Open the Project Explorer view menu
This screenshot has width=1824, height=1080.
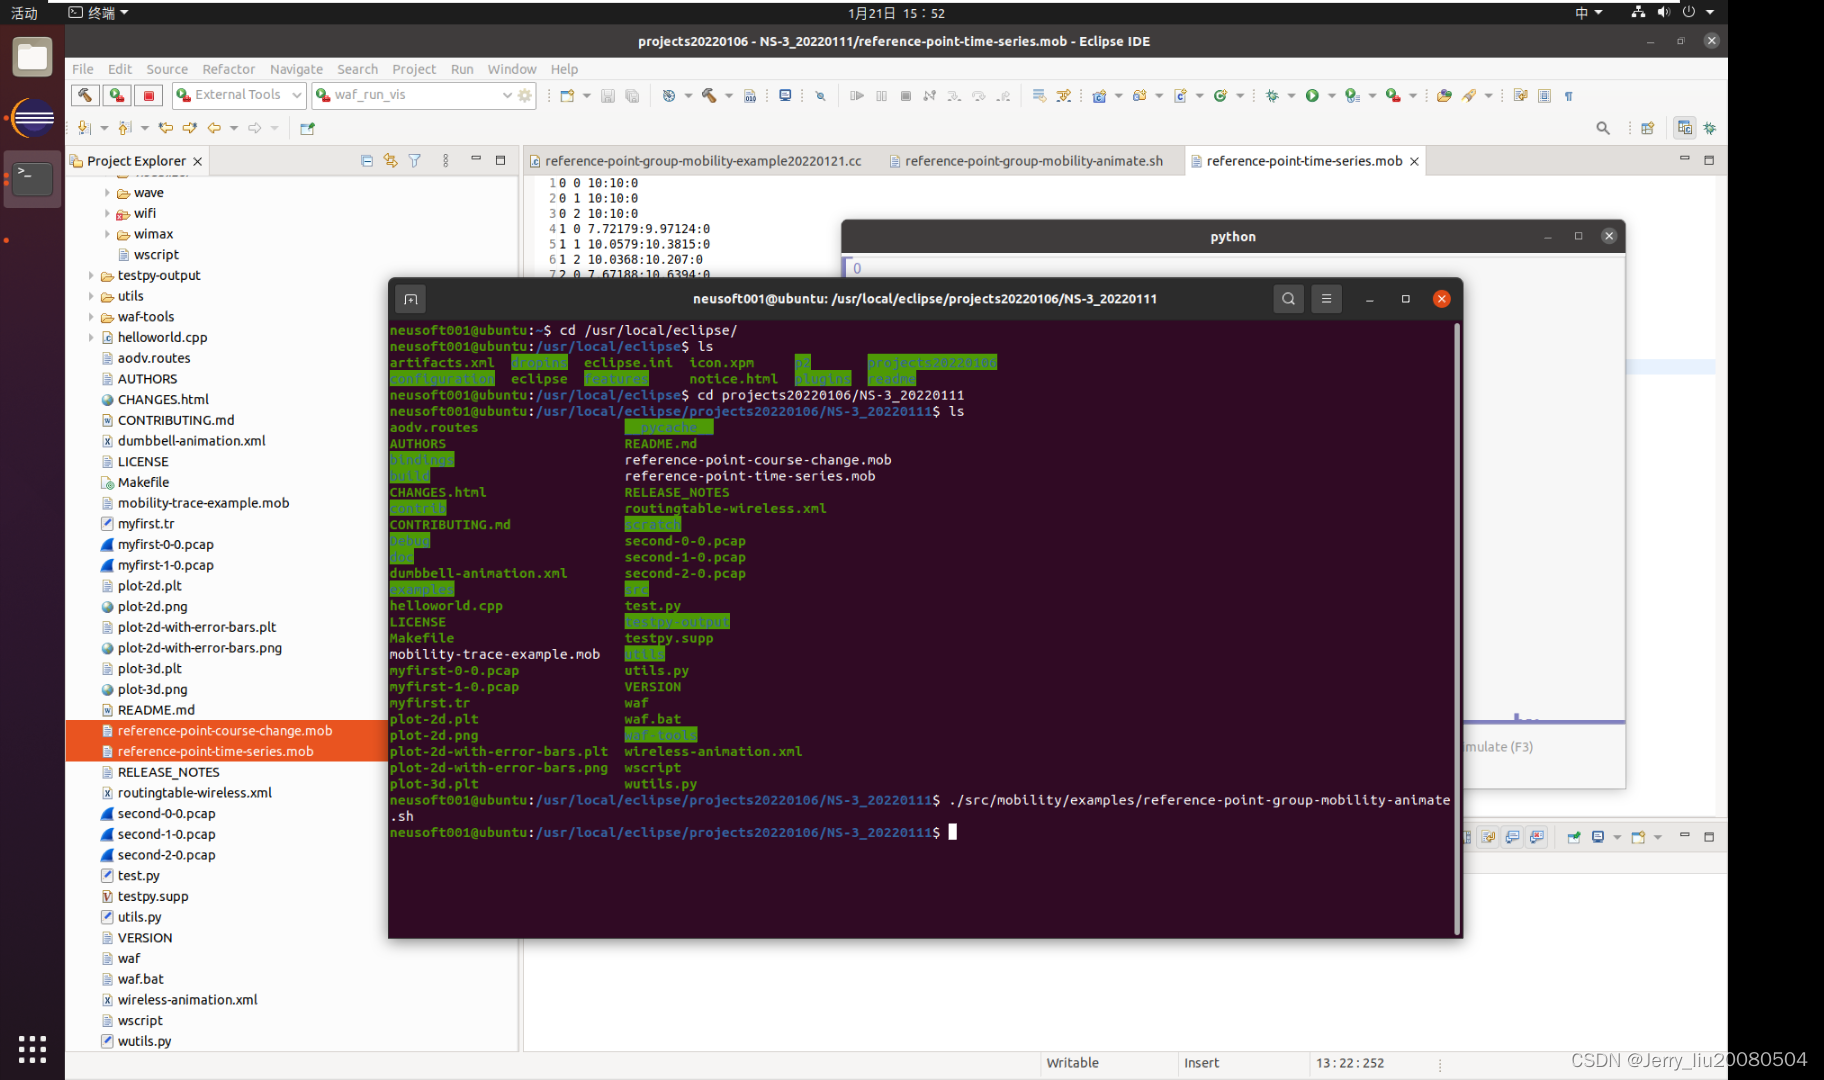pyautogui.click(x=446, y=161)
